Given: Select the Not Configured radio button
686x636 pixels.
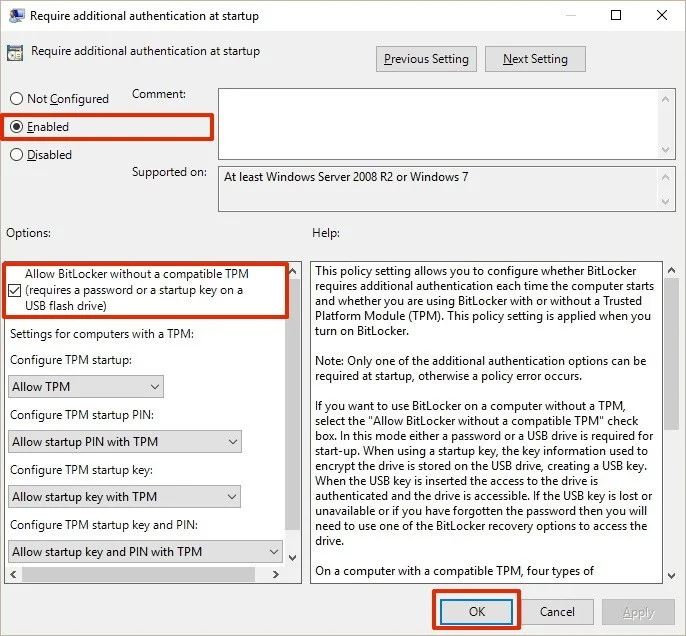Looking at the screenshot, I should click(x=16, y=99).
